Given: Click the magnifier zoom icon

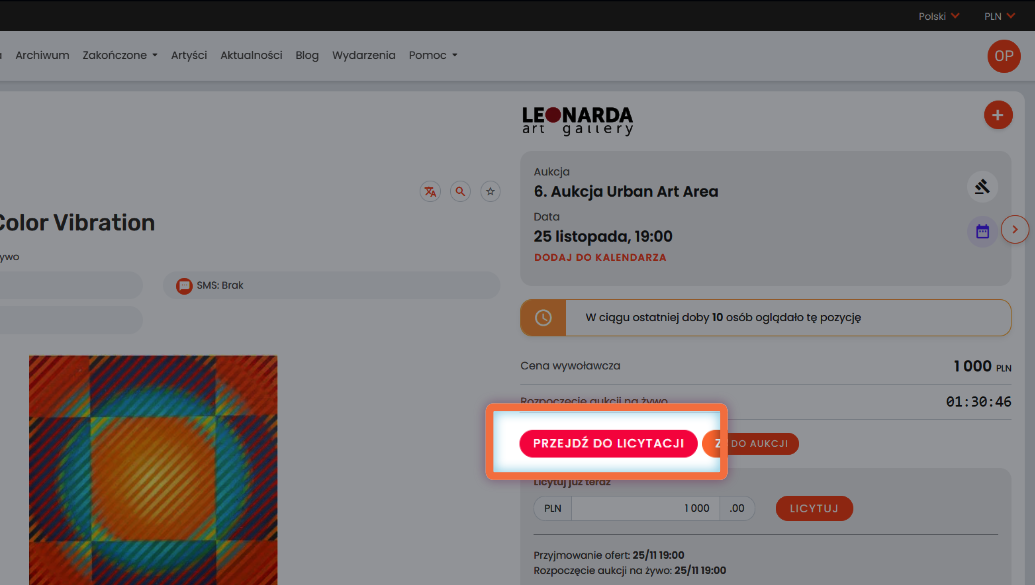Looking at the screenshot, I should (460, 191).
